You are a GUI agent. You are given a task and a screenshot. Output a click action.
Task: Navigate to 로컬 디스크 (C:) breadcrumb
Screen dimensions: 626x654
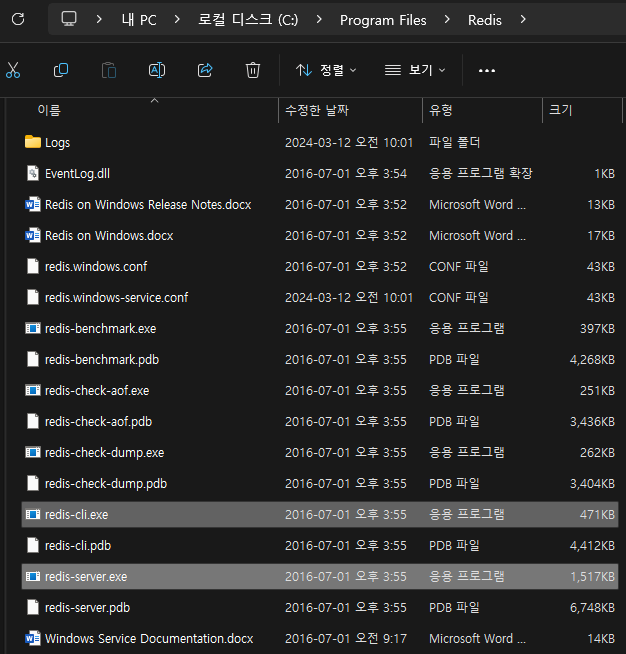[x=248, y=20]
